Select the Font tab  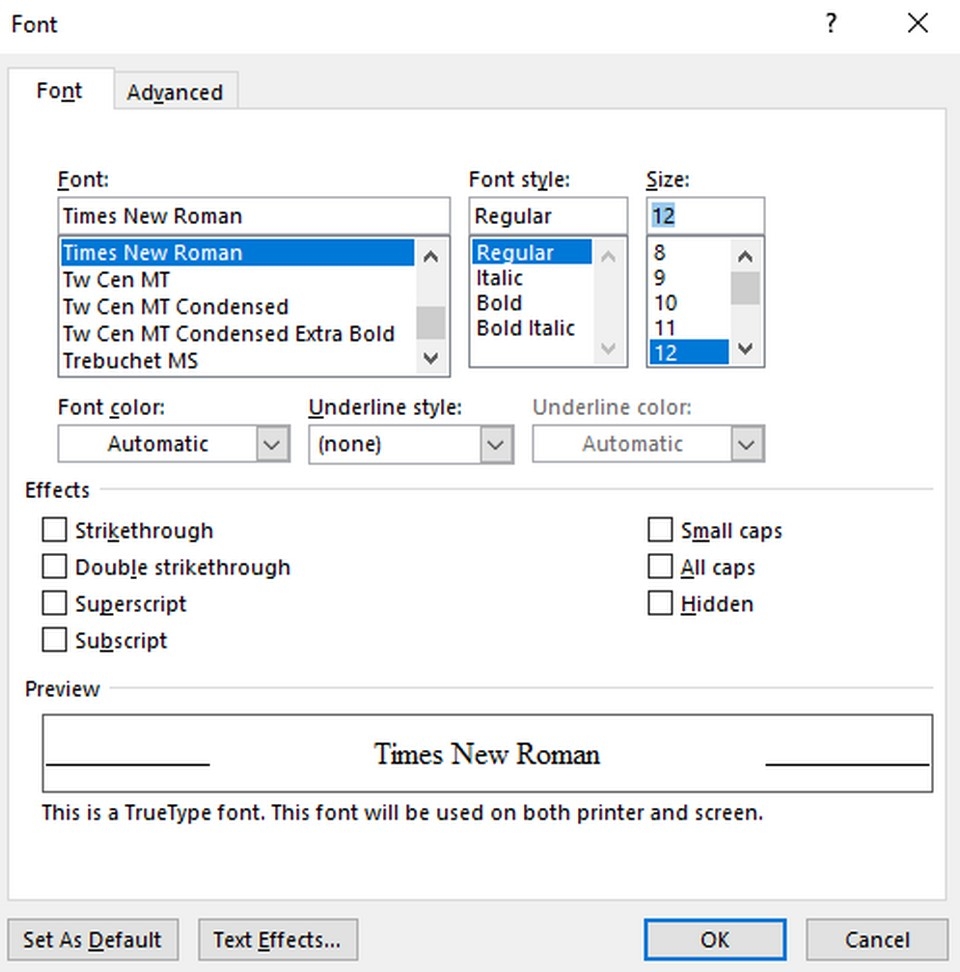click(60, 91)
